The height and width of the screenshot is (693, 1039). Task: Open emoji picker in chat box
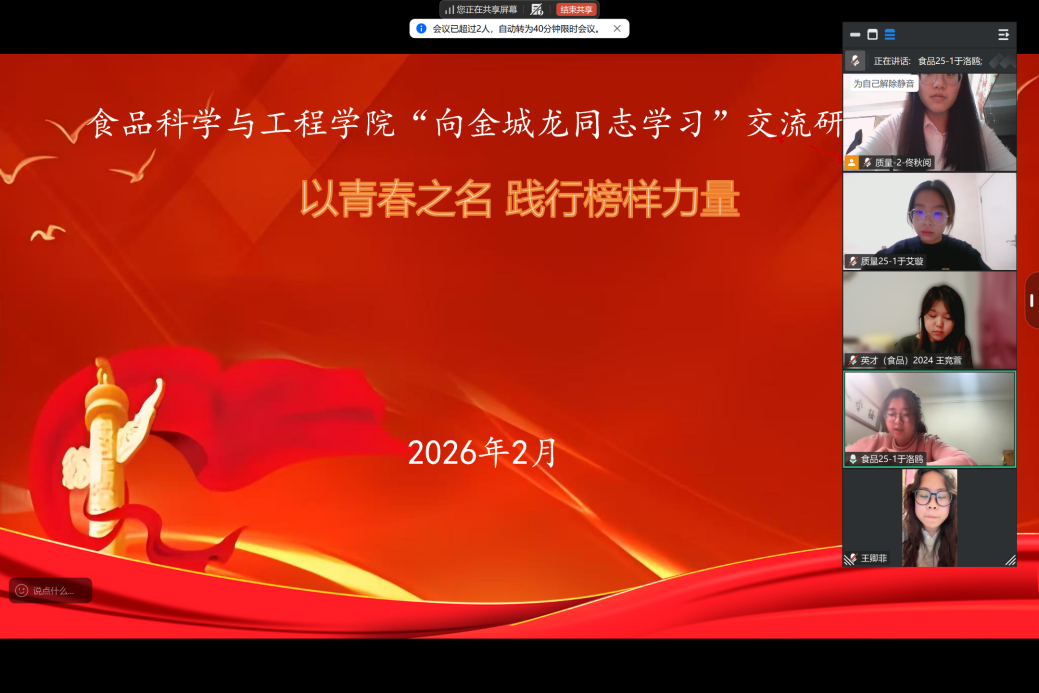point(22,591)
